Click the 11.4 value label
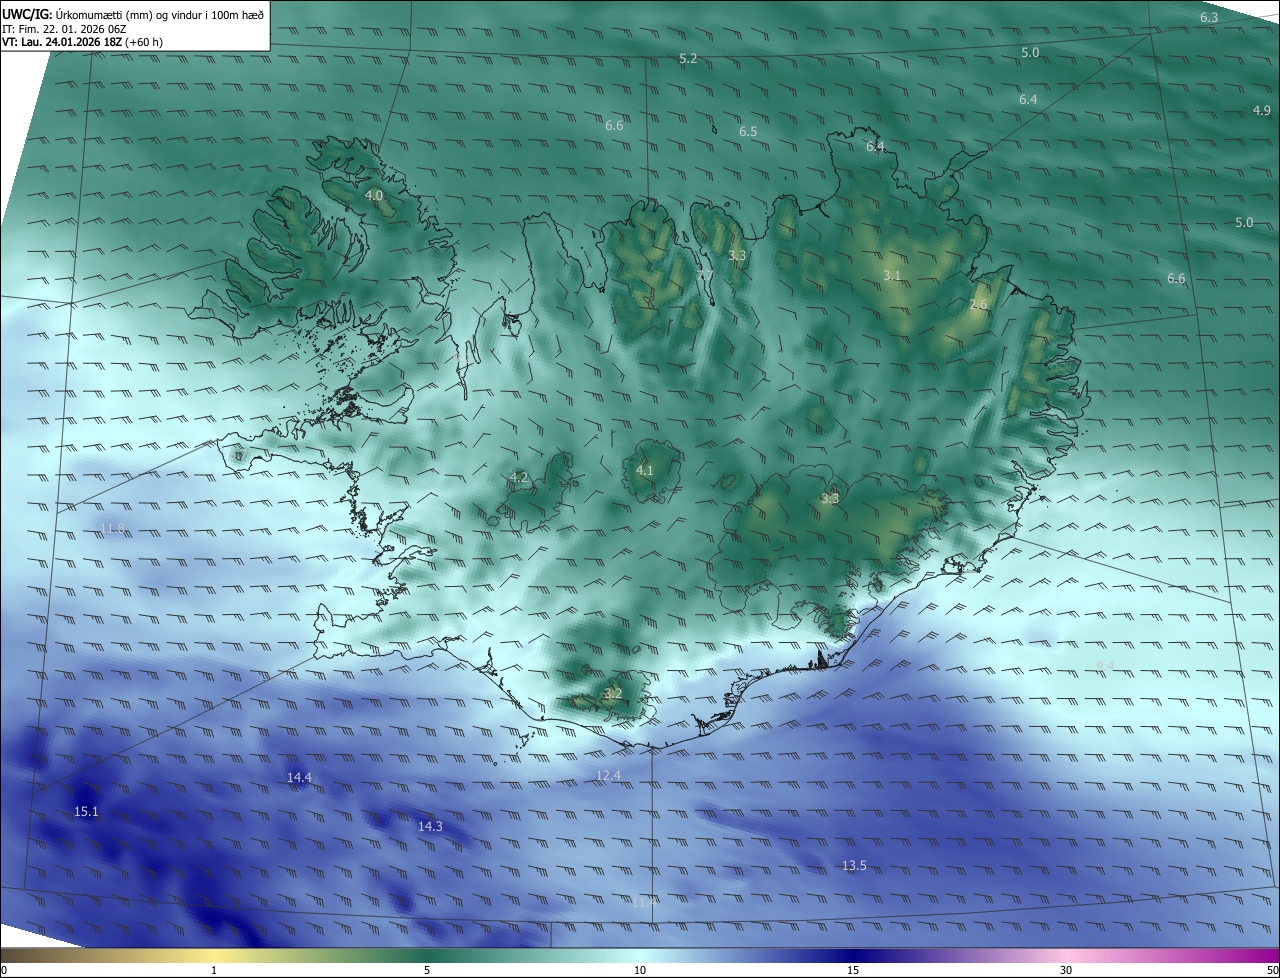The image size is (1280, 978). (644, 902)
